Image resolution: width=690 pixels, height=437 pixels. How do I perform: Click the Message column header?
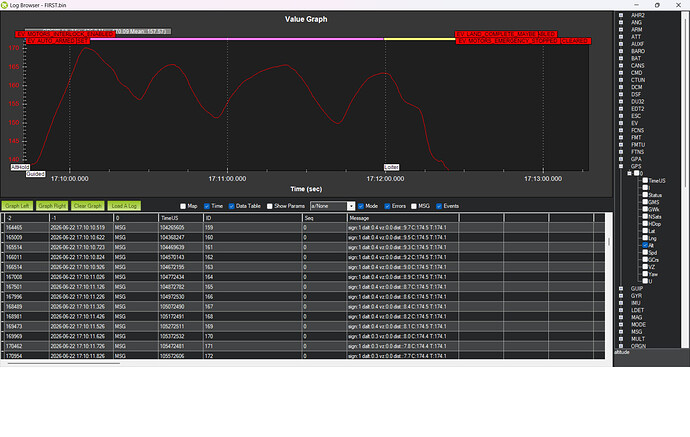(403, 218)
